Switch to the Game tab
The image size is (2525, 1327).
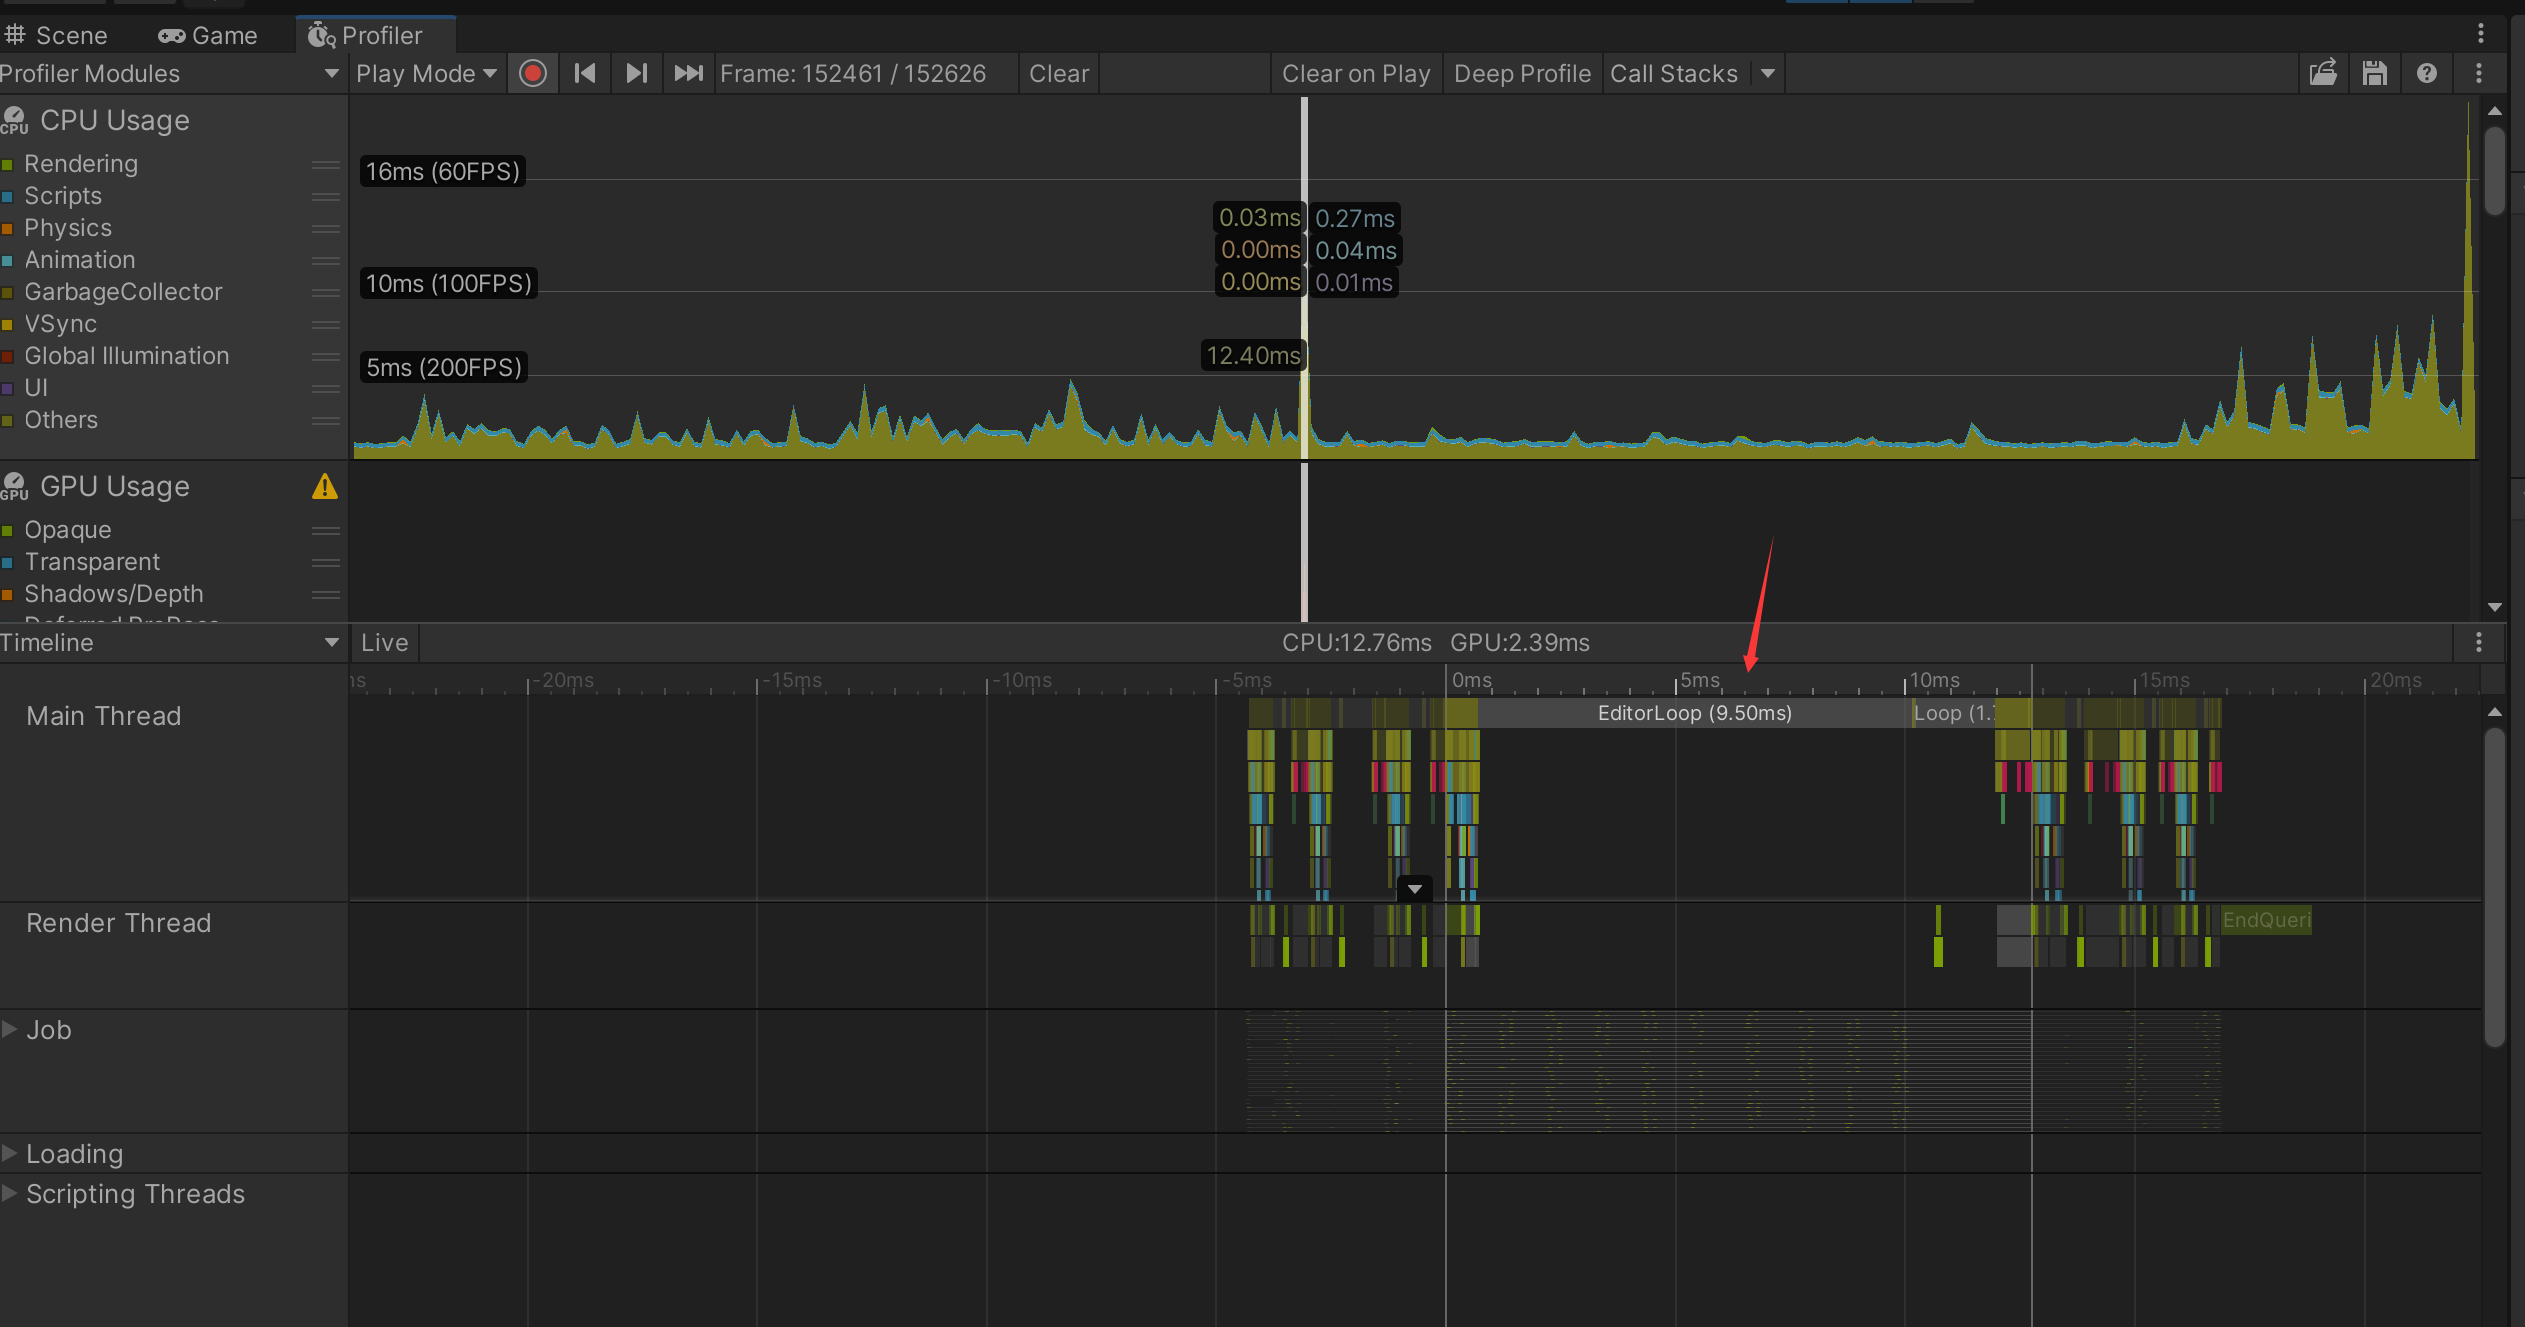click(x=209, y=35)
